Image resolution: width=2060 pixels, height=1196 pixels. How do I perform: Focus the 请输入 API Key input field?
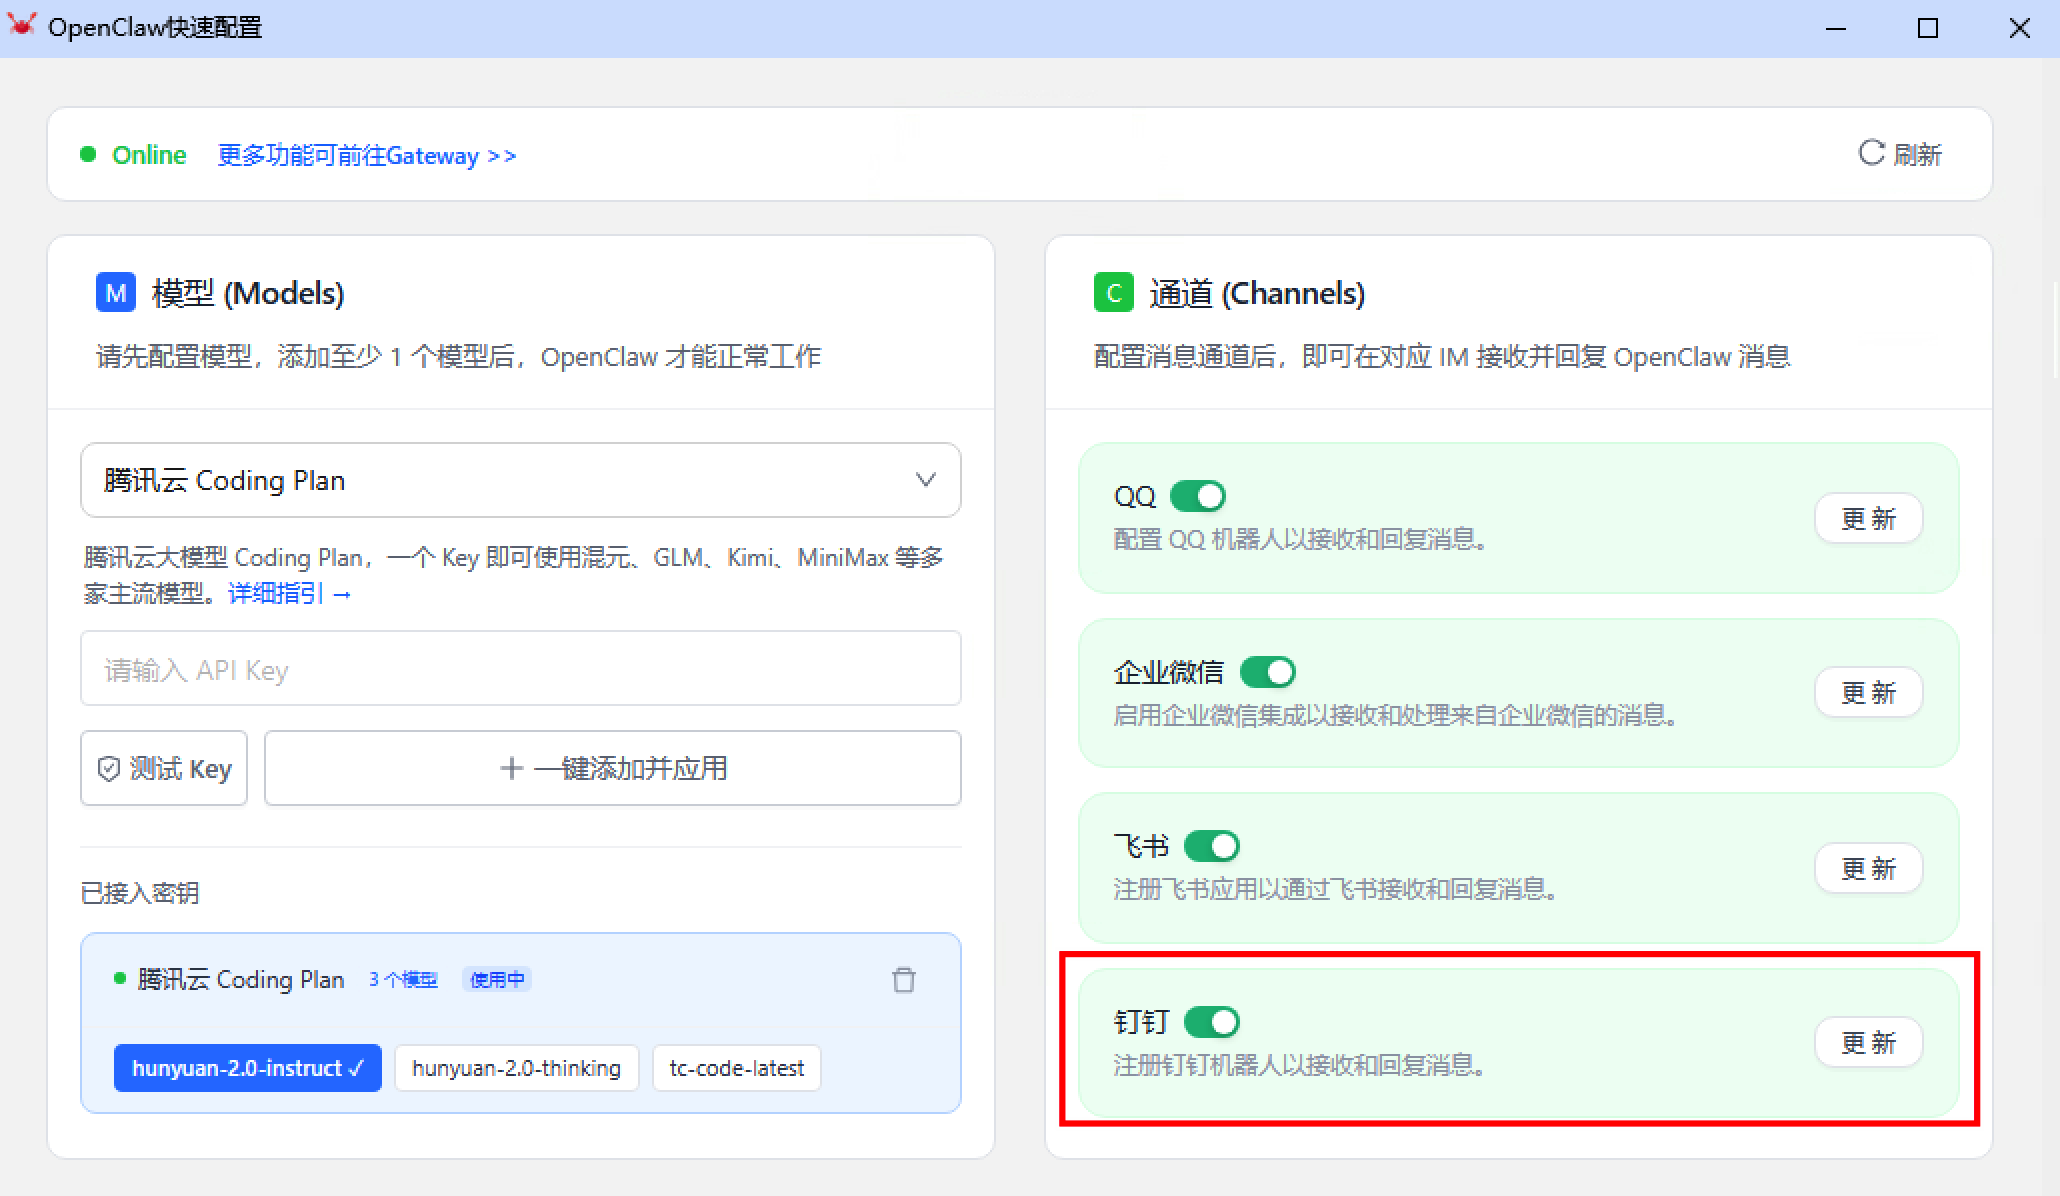coord(520,669)
